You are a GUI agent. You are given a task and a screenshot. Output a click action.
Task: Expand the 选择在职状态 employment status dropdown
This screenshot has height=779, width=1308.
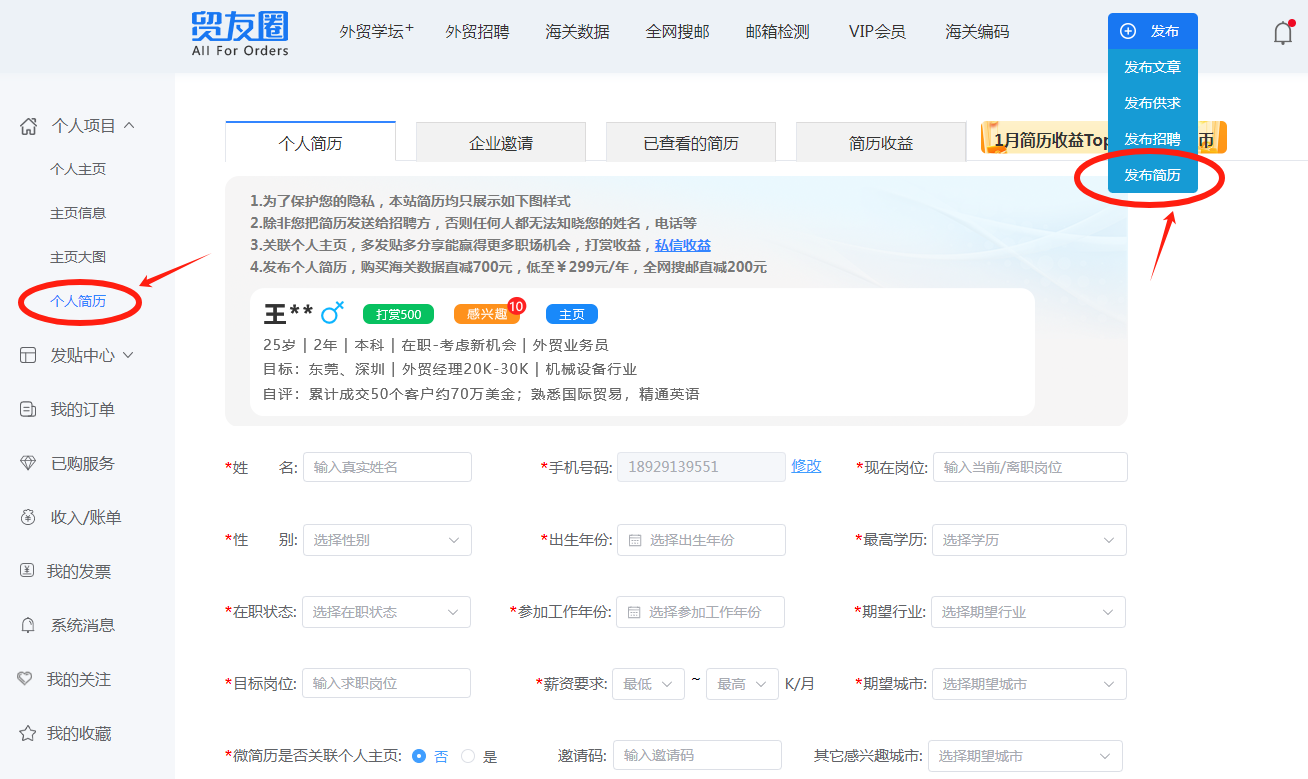(386, 612)
